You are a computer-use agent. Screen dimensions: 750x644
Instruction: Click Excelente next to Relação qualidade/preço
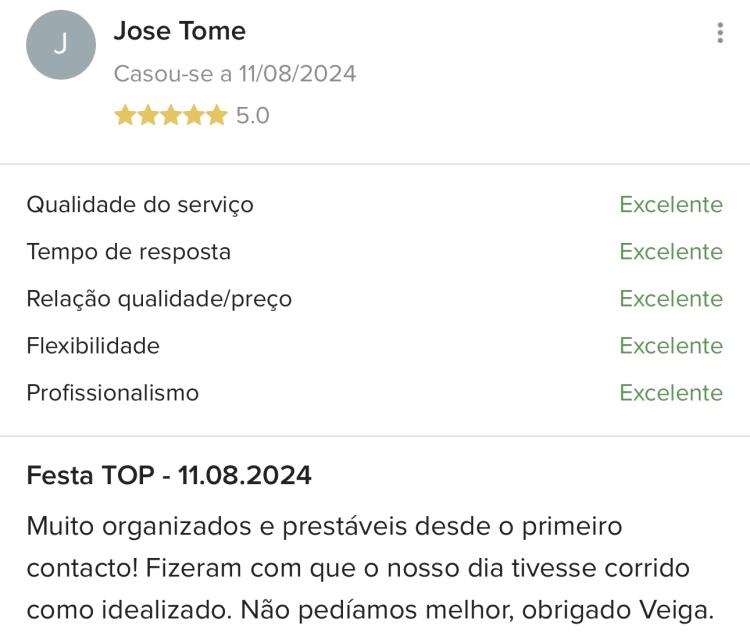click(x=671, y=299)
